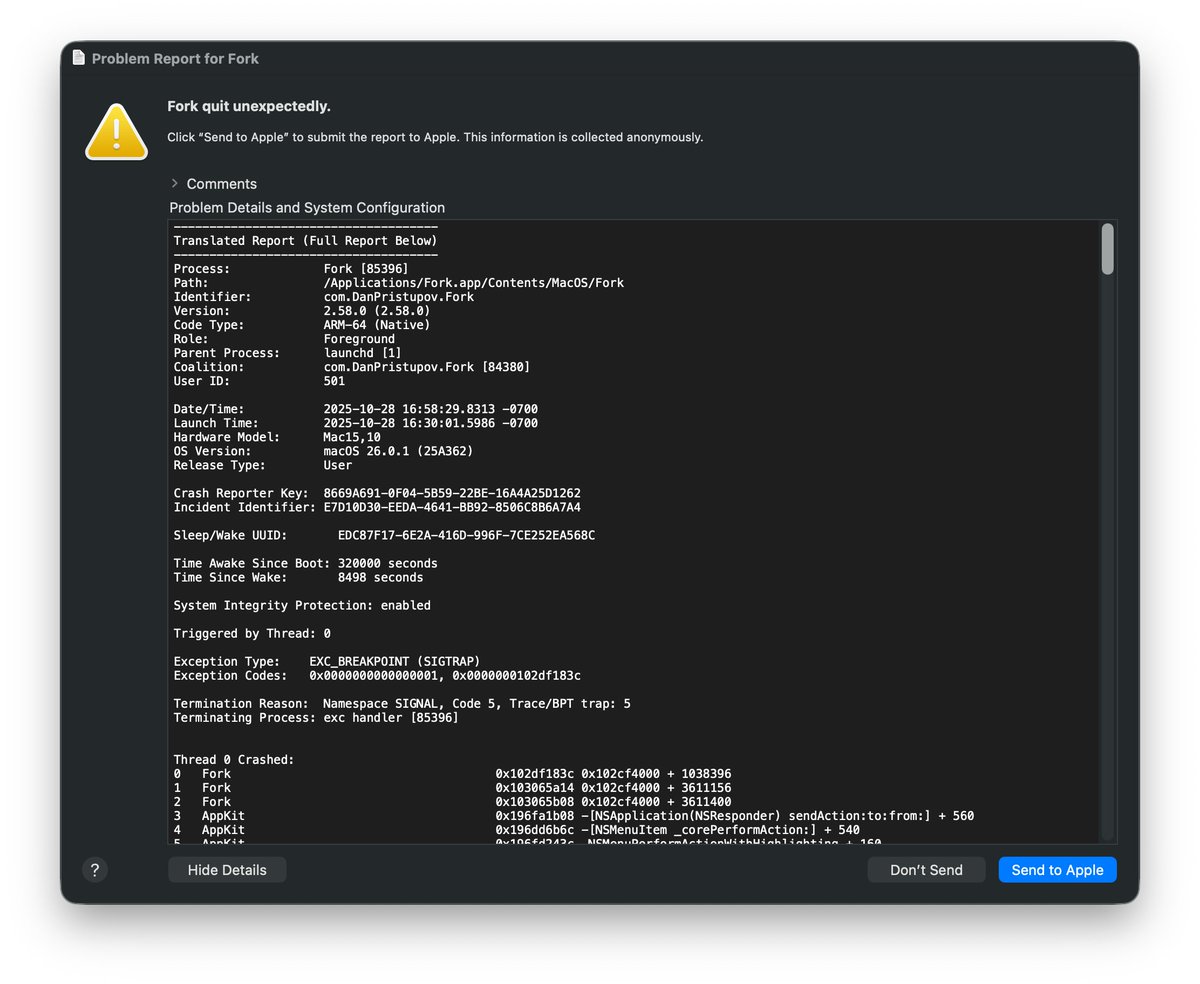This screenshot has height=984, width=1200.
Task: Click 'Parent Process: launchd [1]' line
Action: pyautogui.click(x=287, y=353)
